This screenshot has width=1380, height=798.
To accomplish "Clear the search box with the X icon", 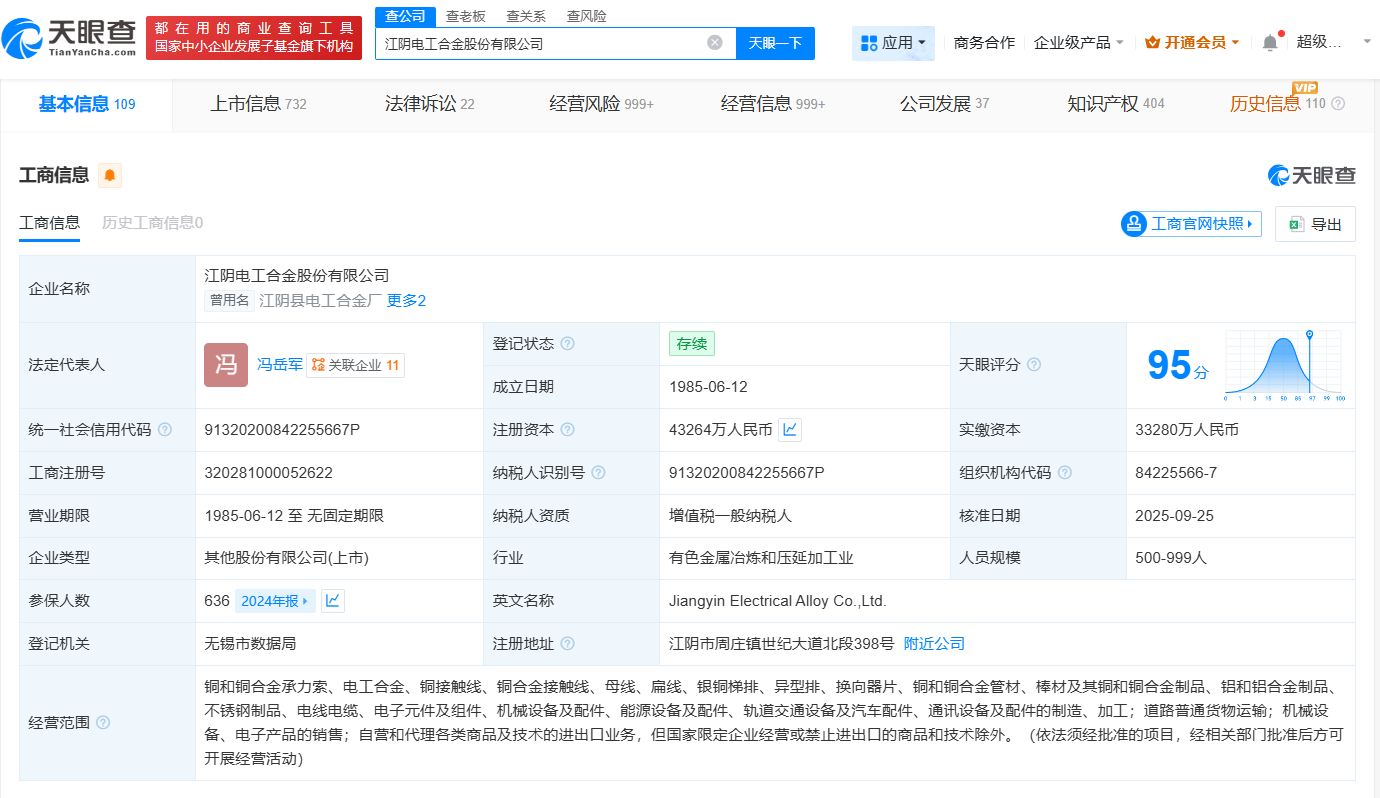I will pyautogui.click(x=714, y=43).
